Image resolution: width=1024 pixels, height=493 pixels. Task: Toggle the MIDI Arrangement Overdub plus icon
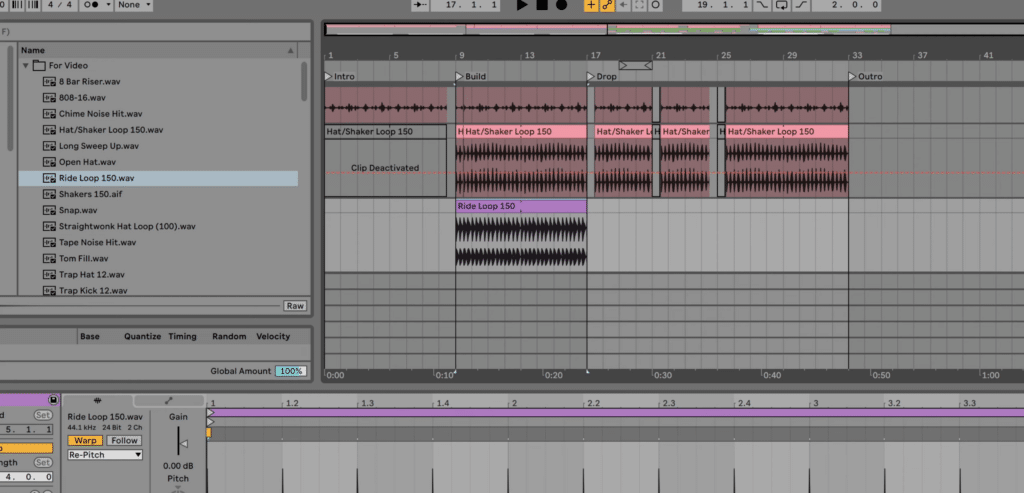[x=591, y=5]
